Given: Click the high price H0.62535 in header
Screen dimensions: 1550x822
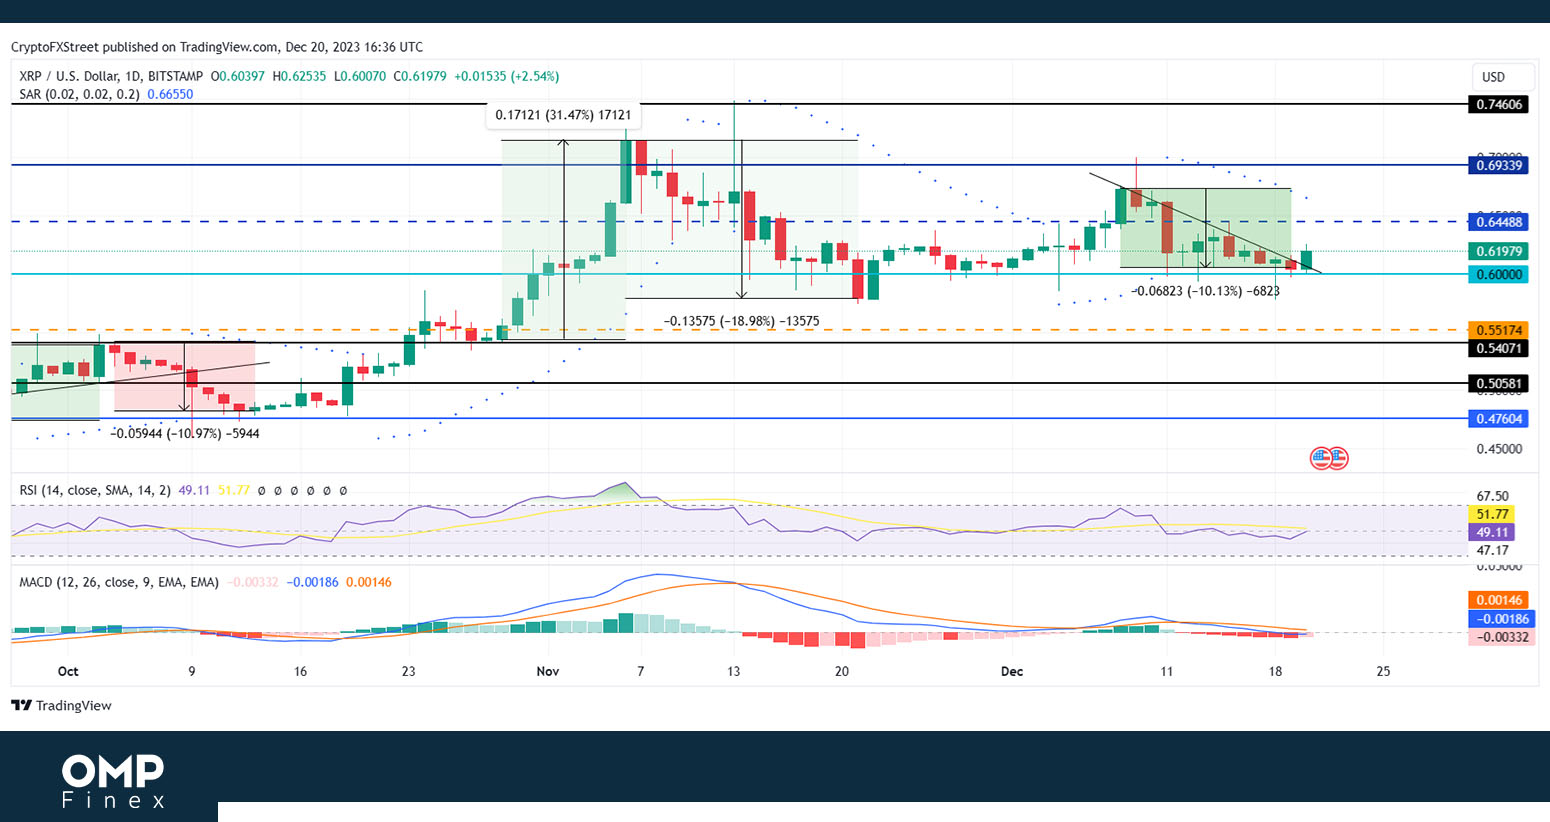Looking at the screenshot, I should click(298, 76).
